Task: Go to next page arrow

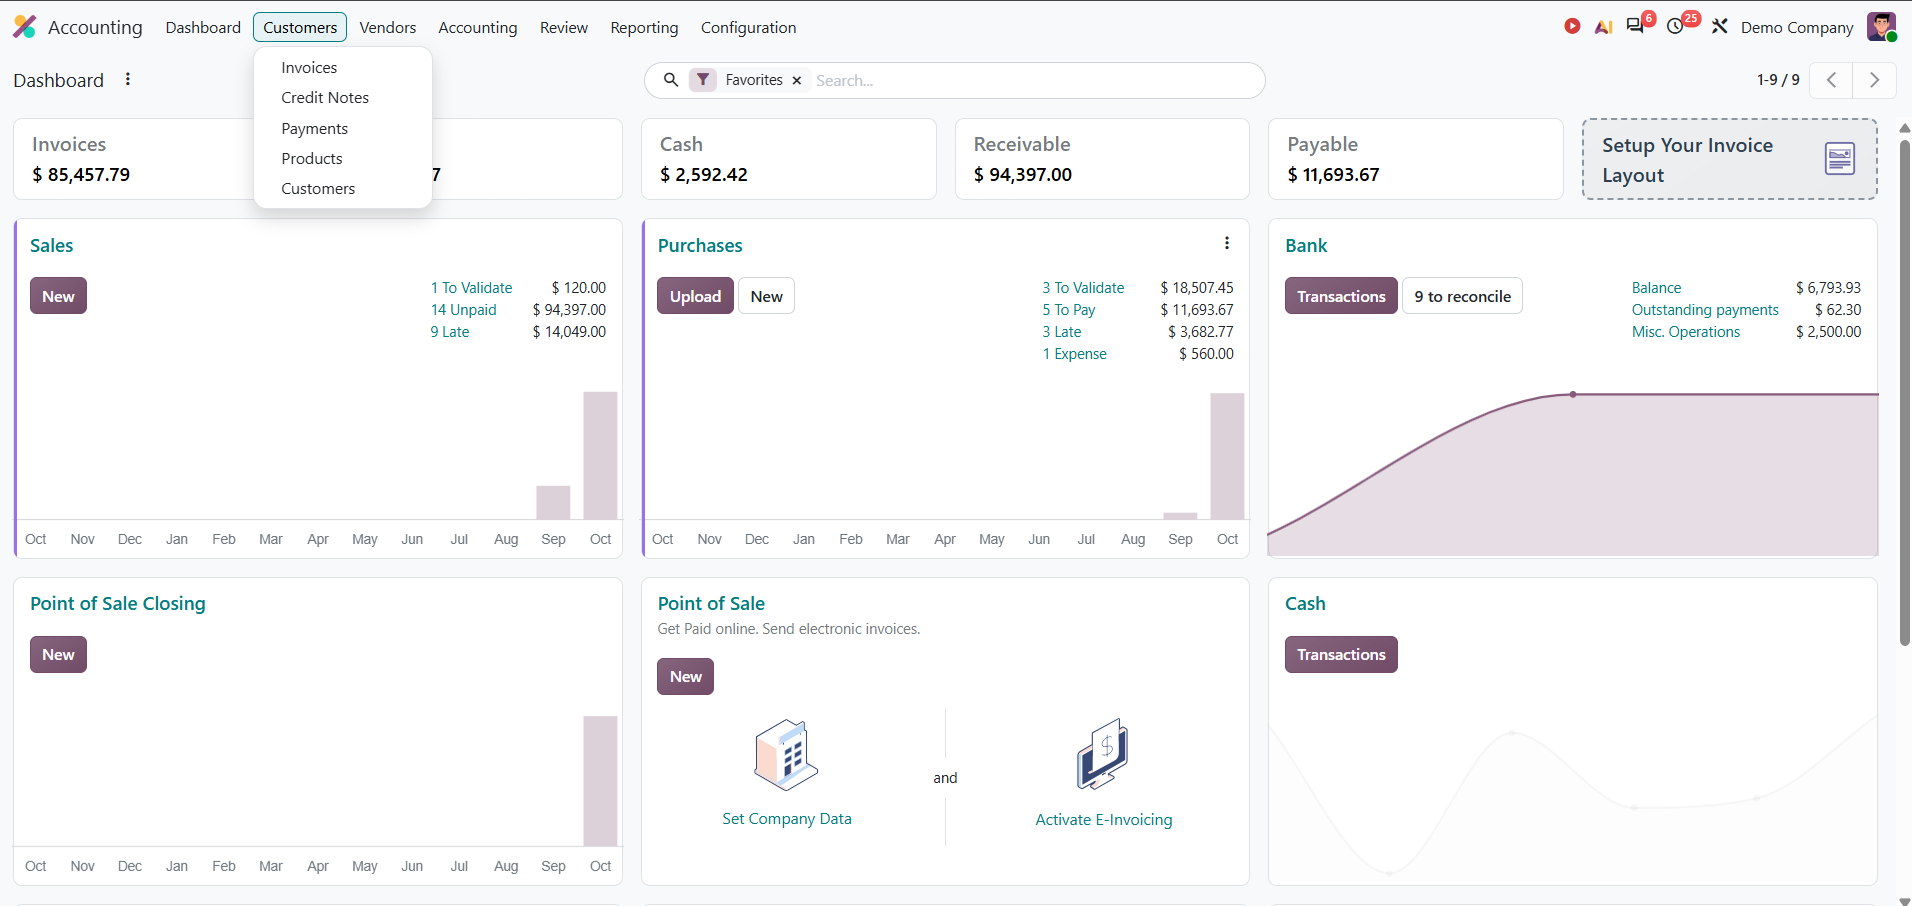Action: click(x=1875, y=80)
